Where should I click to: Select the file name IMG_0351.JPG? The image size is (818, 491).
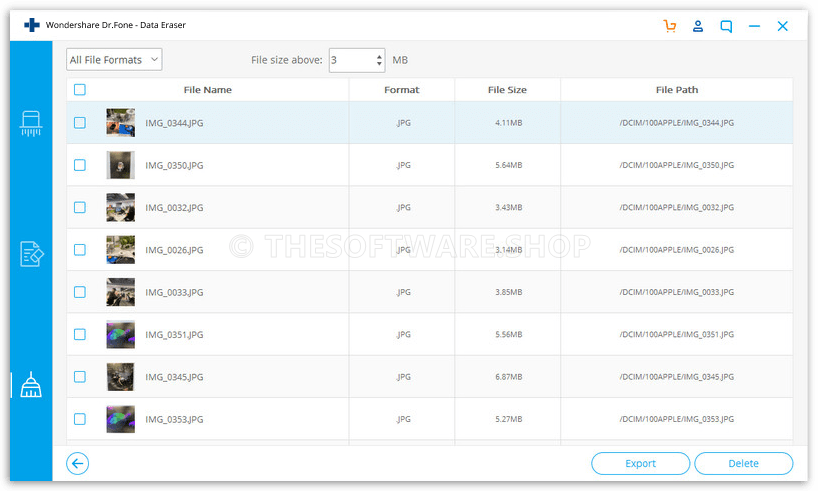tap(174, 334)
